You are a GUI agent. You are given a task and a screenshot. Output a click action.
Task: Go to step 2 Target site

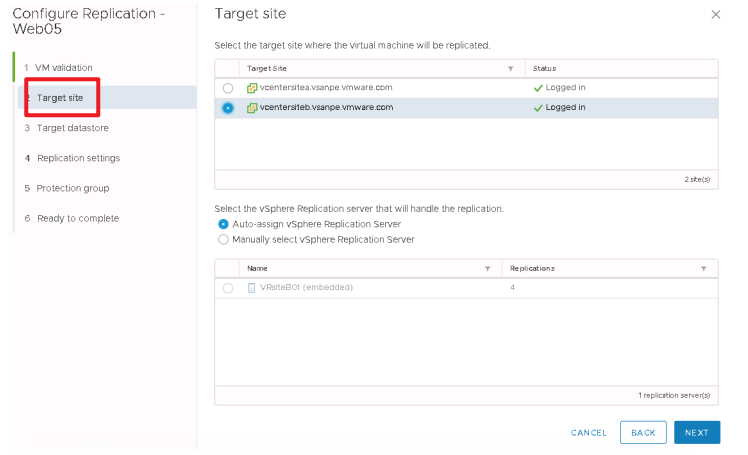[60, 98]
